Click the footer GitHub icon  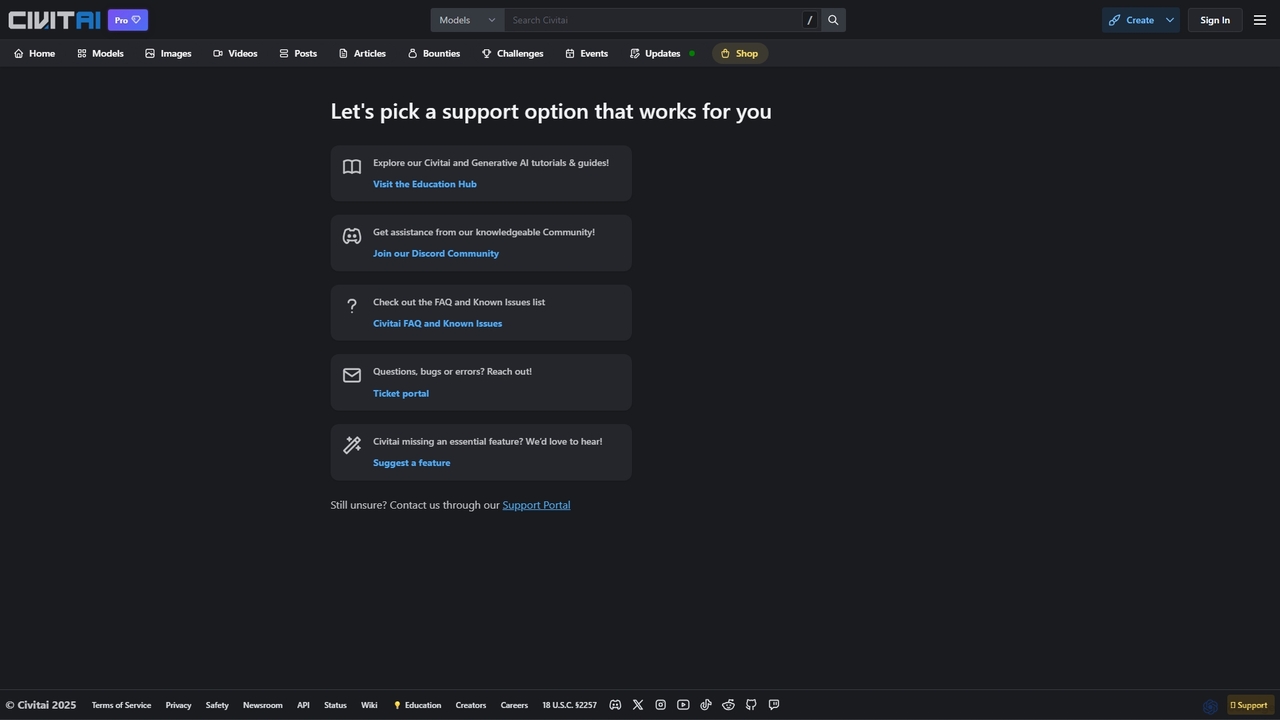coord(751,705)
